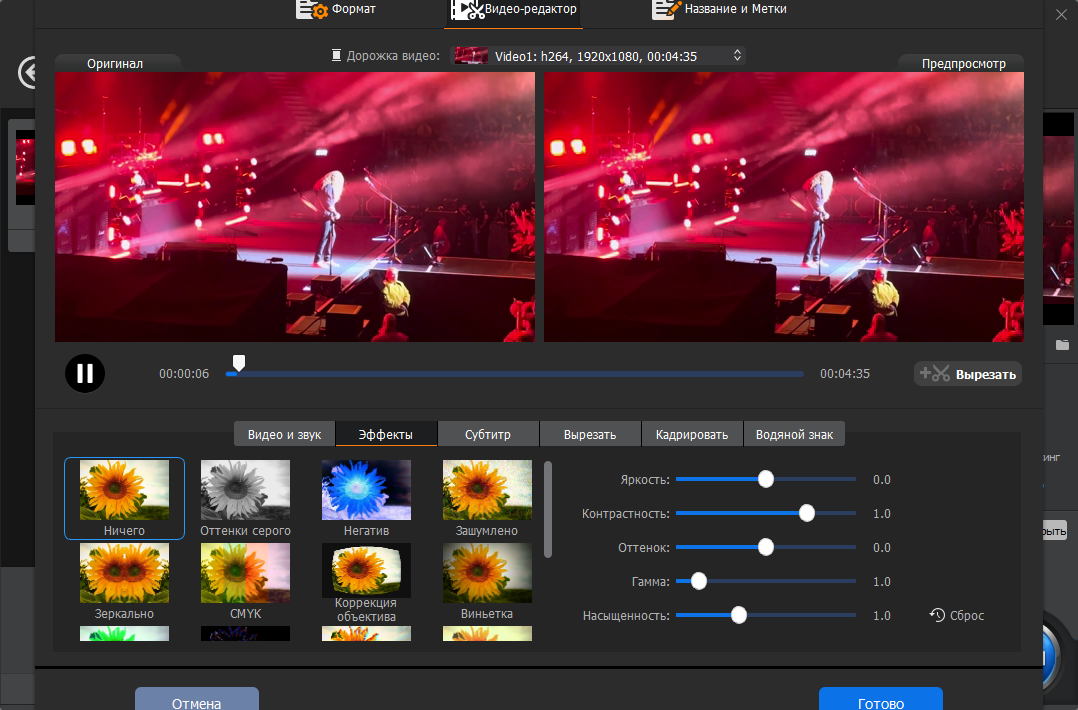
Task: Click the back arrow in background window
Action: tap(28, 71)
